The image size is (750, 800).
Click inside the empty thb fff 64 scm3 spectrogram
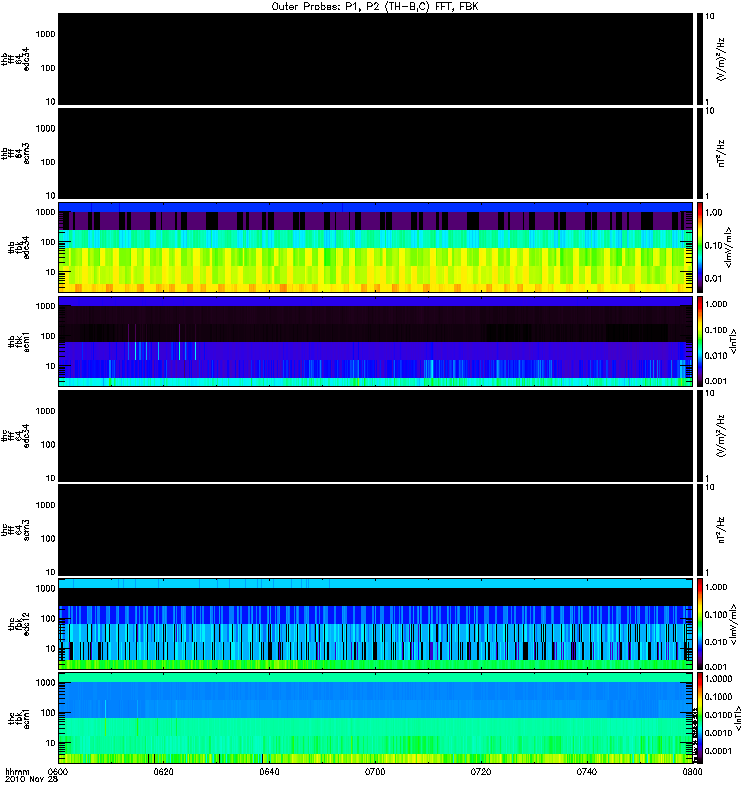pyautogui.click(x=375, y=154)
